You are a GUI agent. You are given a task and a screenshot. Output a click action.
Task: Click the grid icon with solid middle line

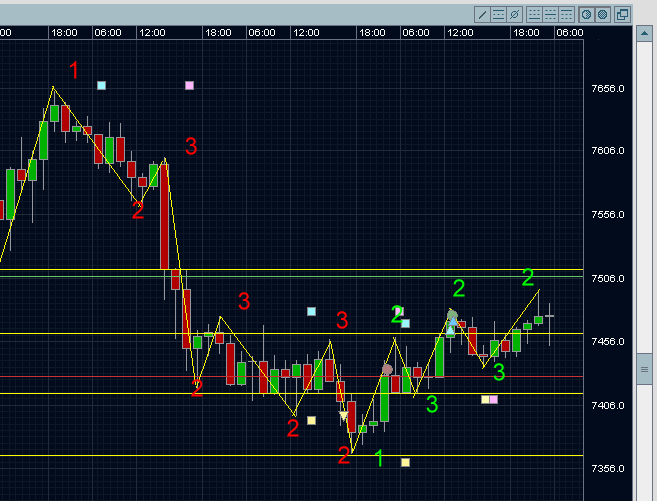tap(551, 14)
